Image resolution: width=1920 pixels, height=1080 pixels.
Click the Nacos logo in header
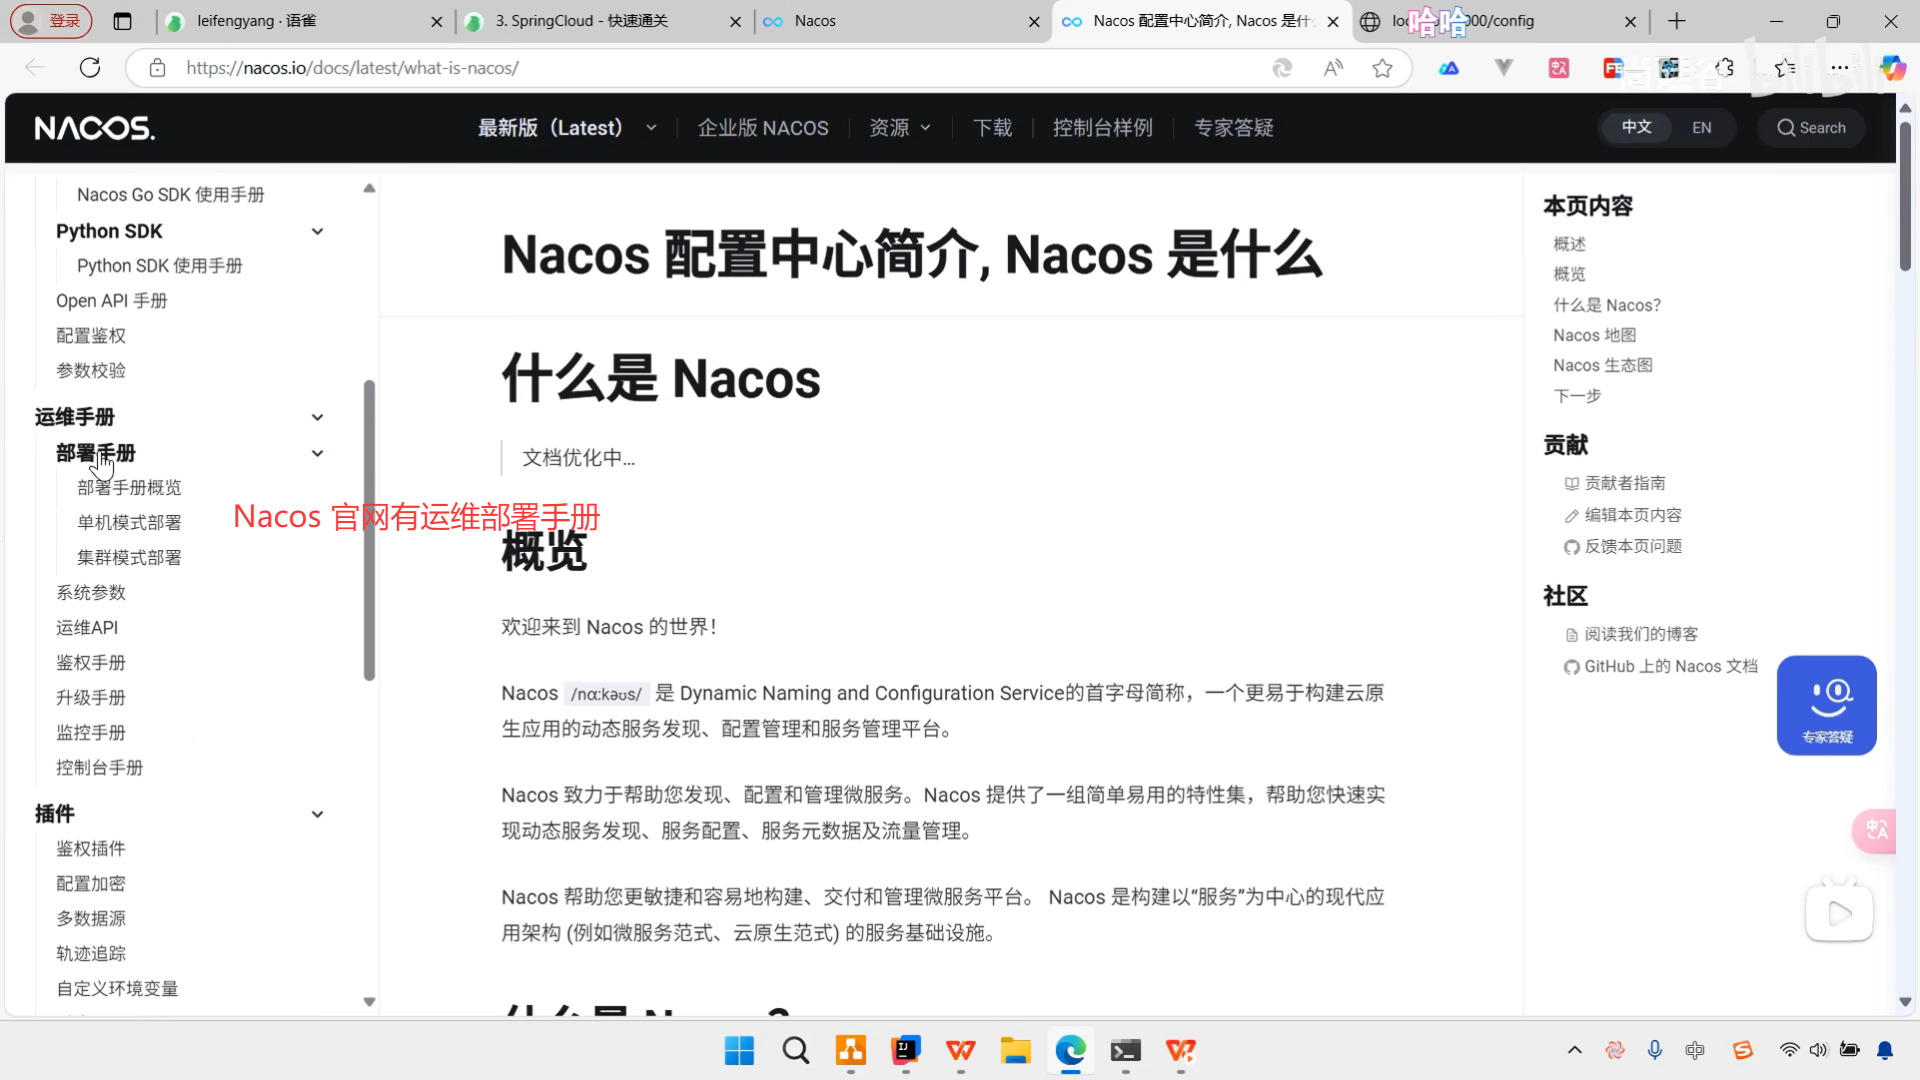94,128
